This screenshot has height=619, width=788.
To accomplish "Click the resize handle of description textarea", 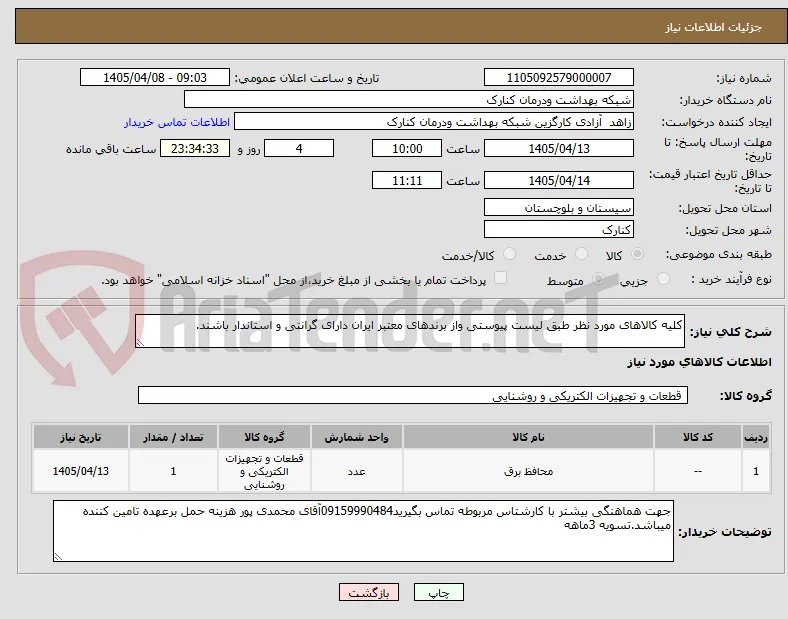I will (x=140, y=343).
